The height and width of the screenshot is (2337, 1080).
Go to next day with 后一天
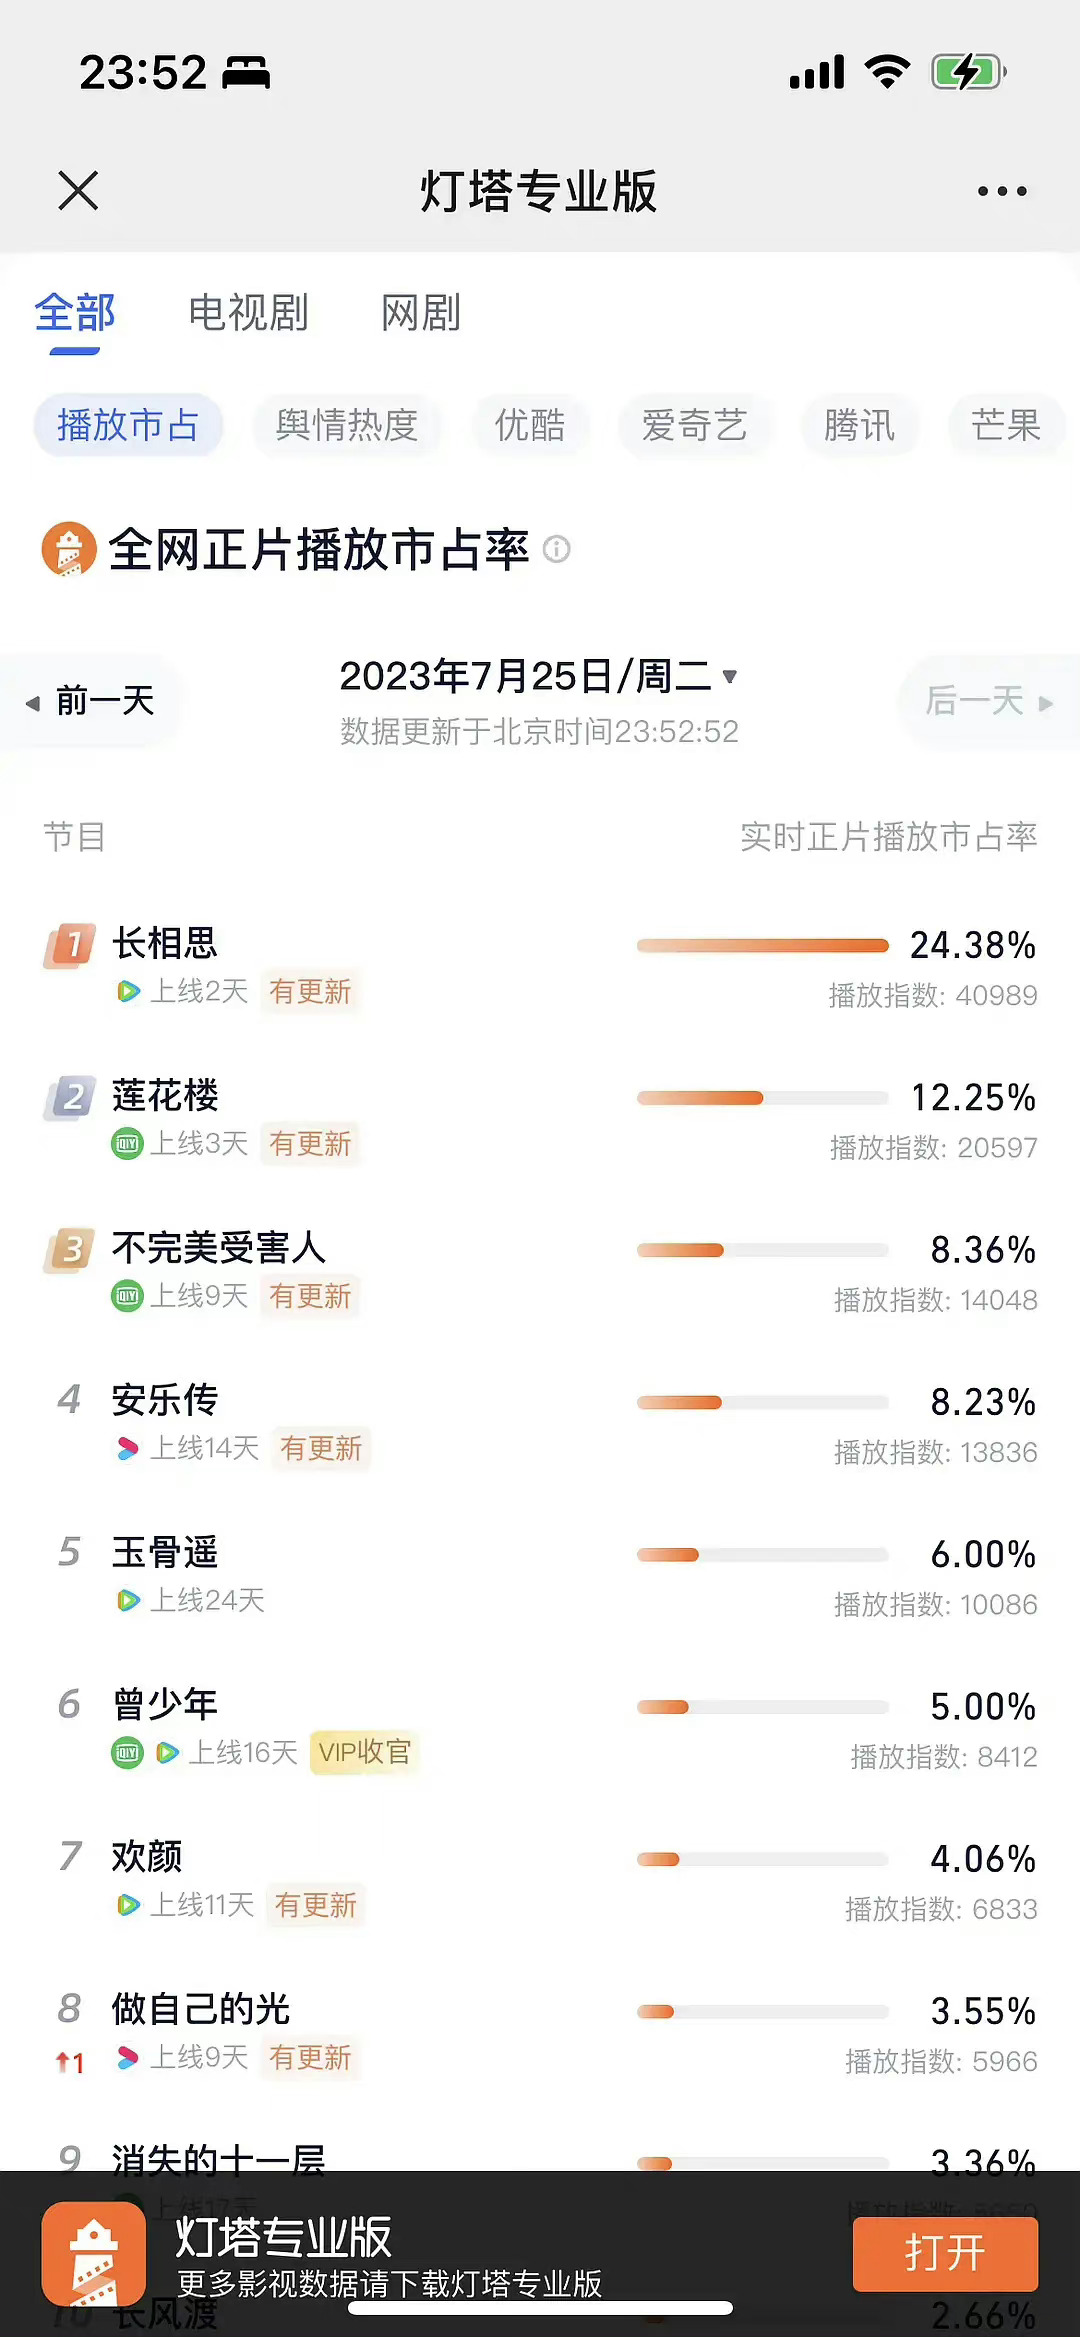(988, 701)
